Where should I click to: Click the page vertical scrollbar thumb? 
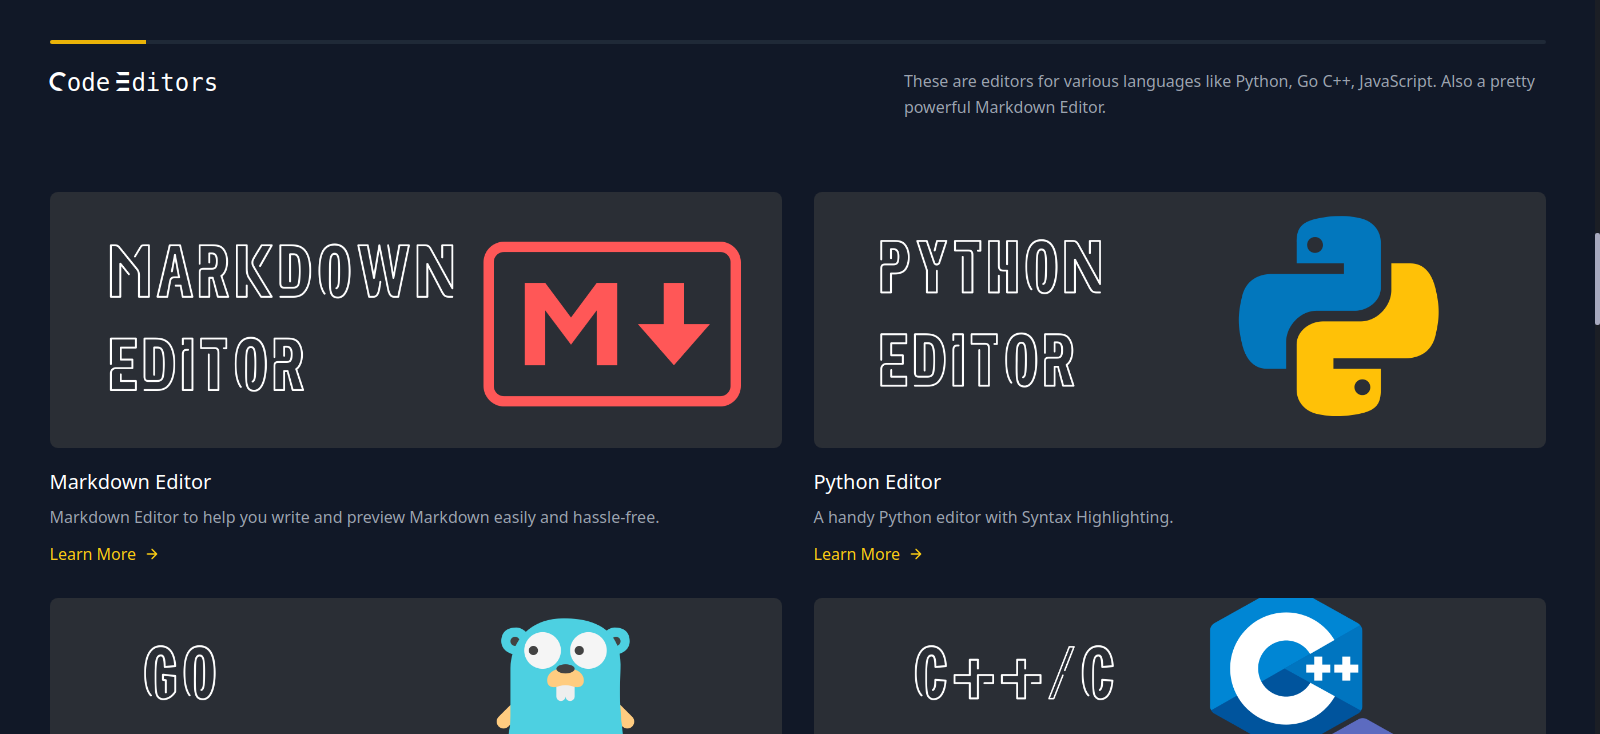[1597, 279]
